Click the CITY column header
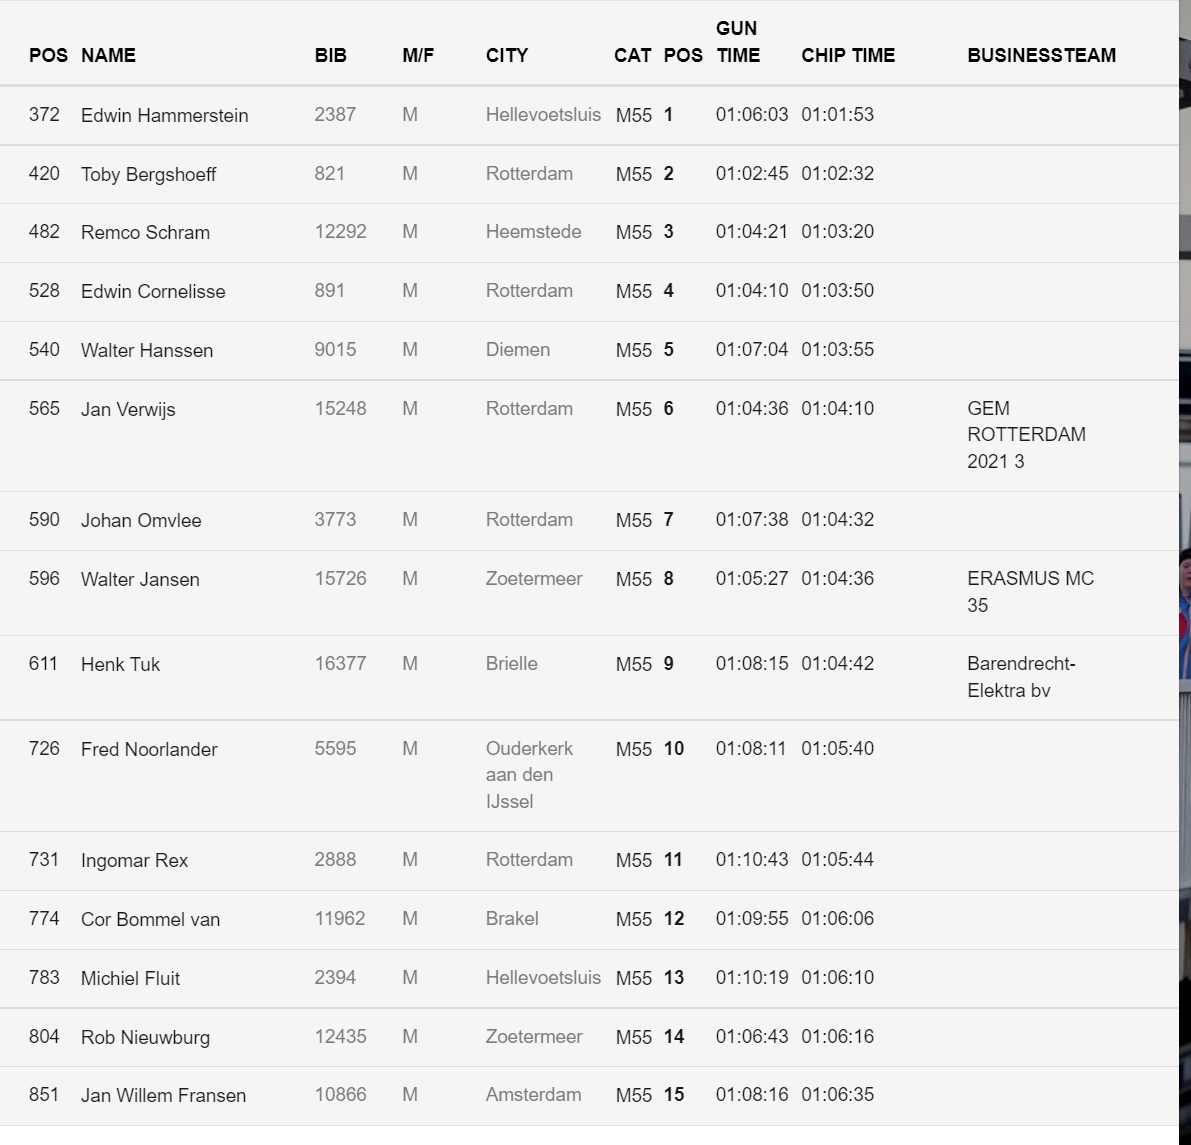 pos(507,55)
